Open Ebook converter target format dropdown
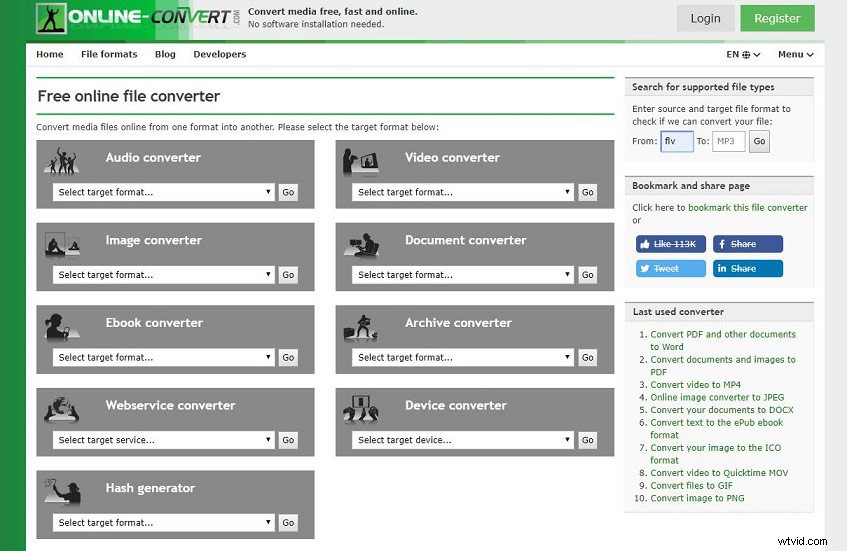The image size is (847, 551). [x=164, y=358]
